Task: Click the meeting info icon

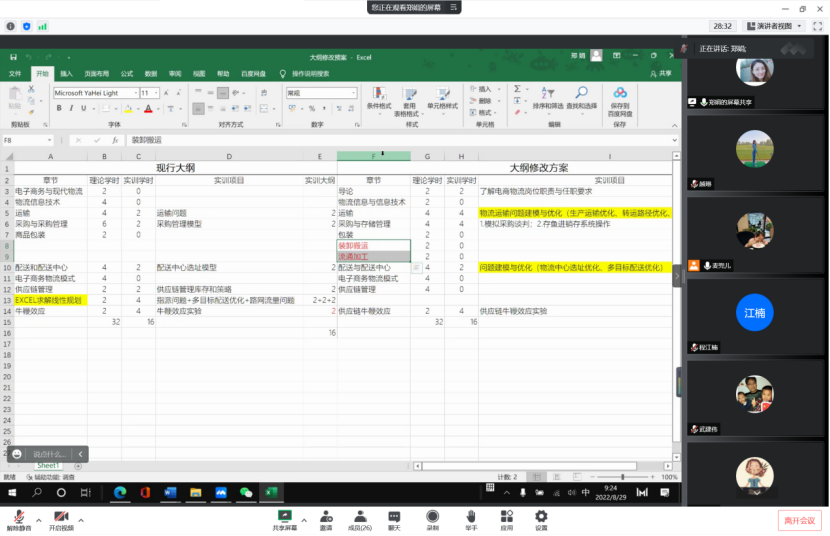Action: 11,26
